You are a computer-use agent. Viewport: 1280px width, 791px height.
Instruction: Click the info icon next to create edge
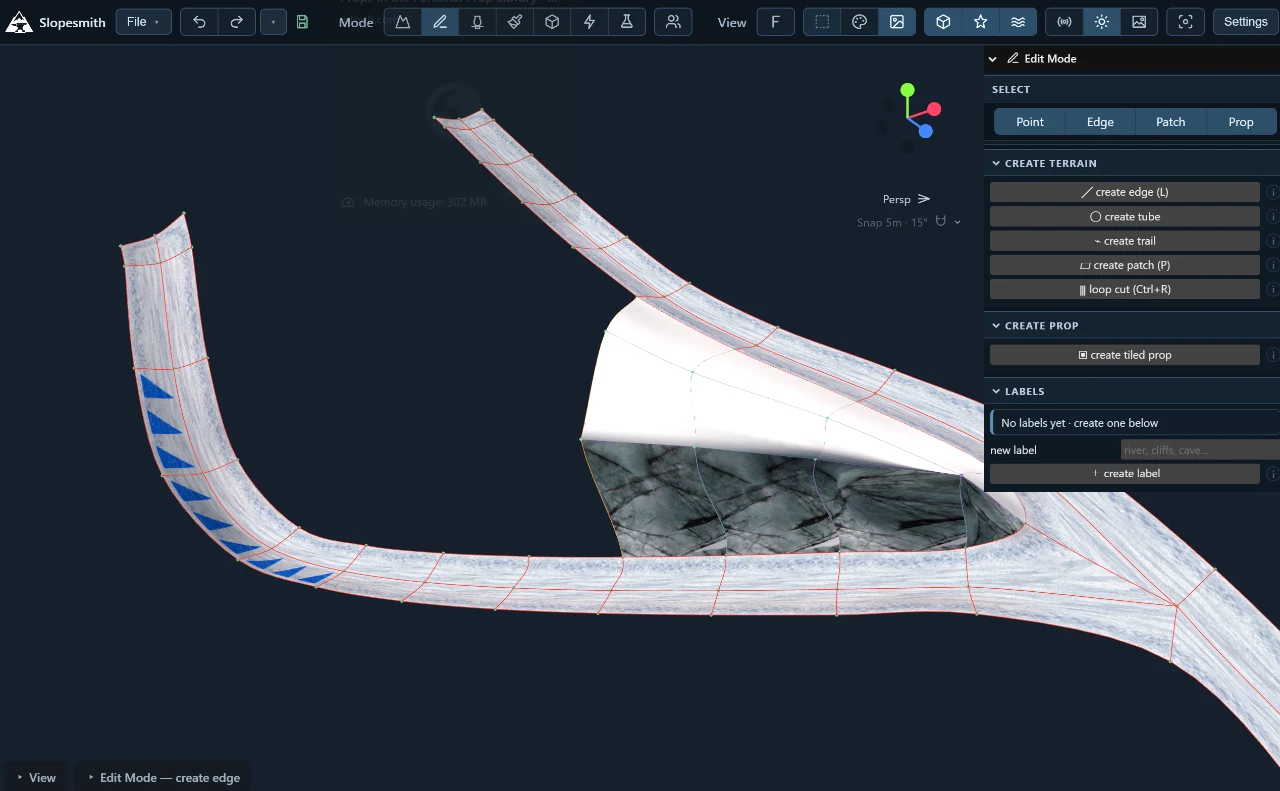[1273, 192]
